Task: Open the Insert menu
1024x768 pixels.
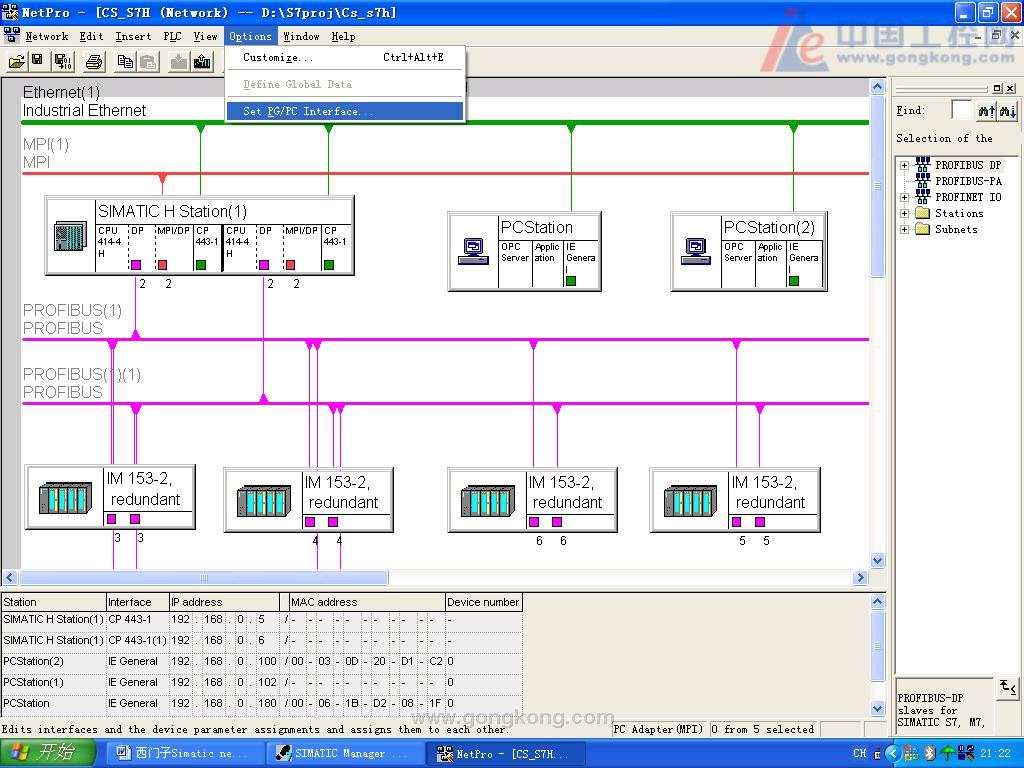Action: tap(133, 37)
